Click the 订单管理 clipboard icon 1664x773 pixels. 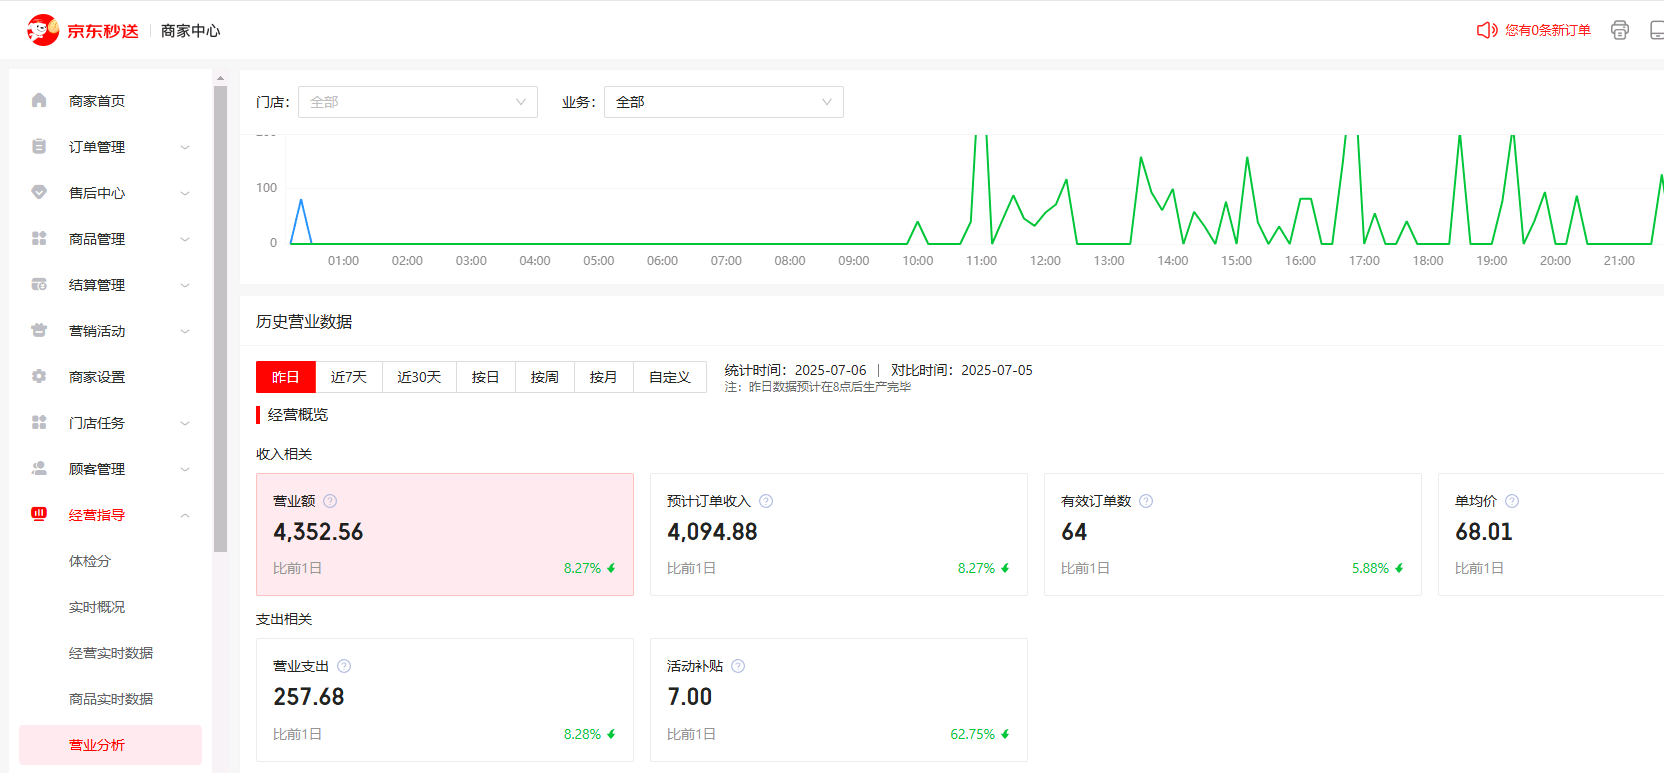[39, 146]
